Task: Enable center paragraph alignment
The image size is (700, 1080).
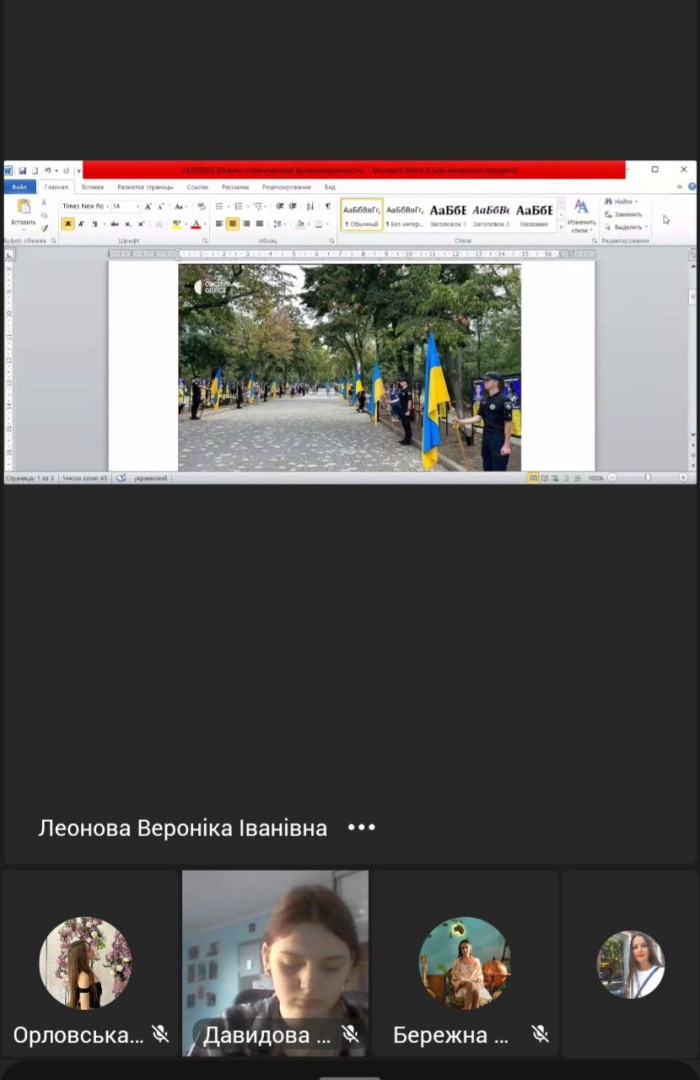Action: tap(232, 224)
